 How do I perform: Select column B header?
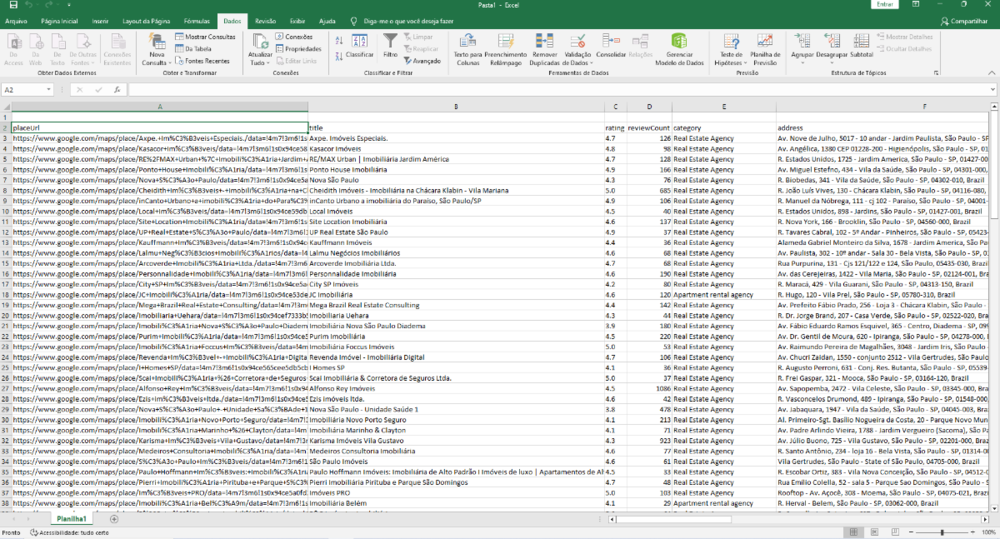[456, 107]
